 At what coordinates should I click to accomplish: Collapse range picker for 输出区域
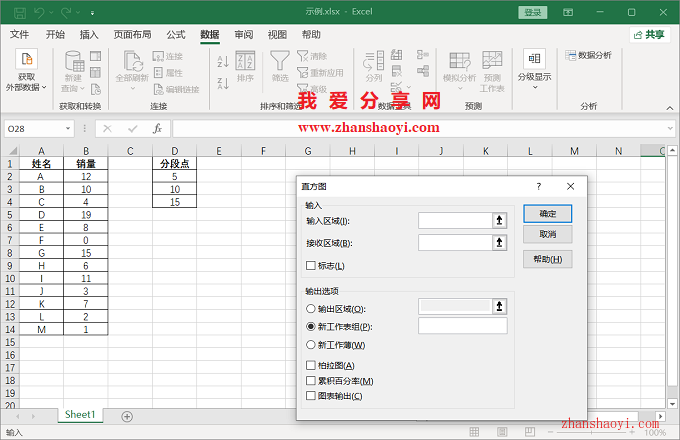500,306
